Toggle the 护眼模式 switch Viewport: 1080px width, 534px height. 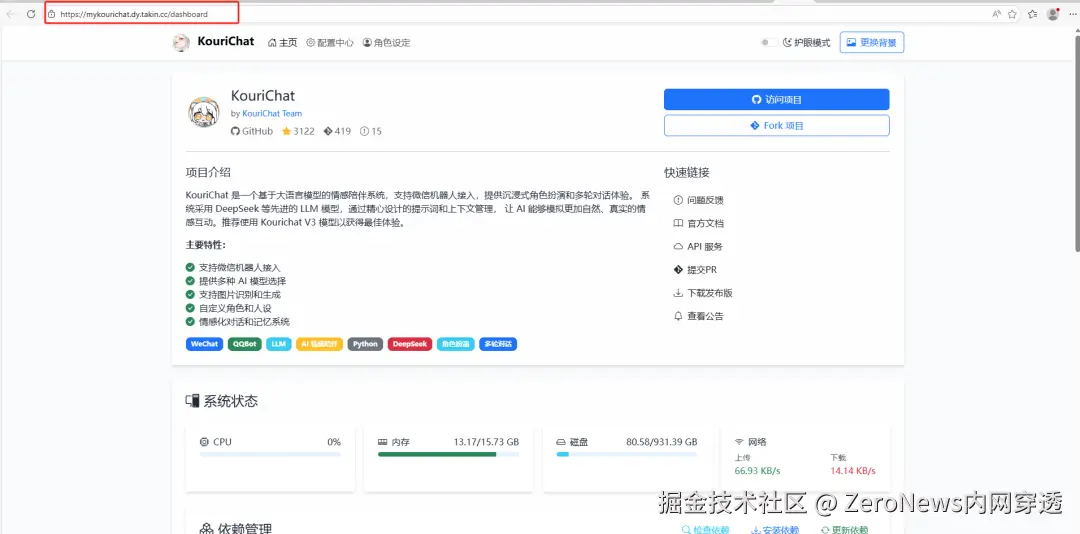pyautogui.click(x=769, y=43)
